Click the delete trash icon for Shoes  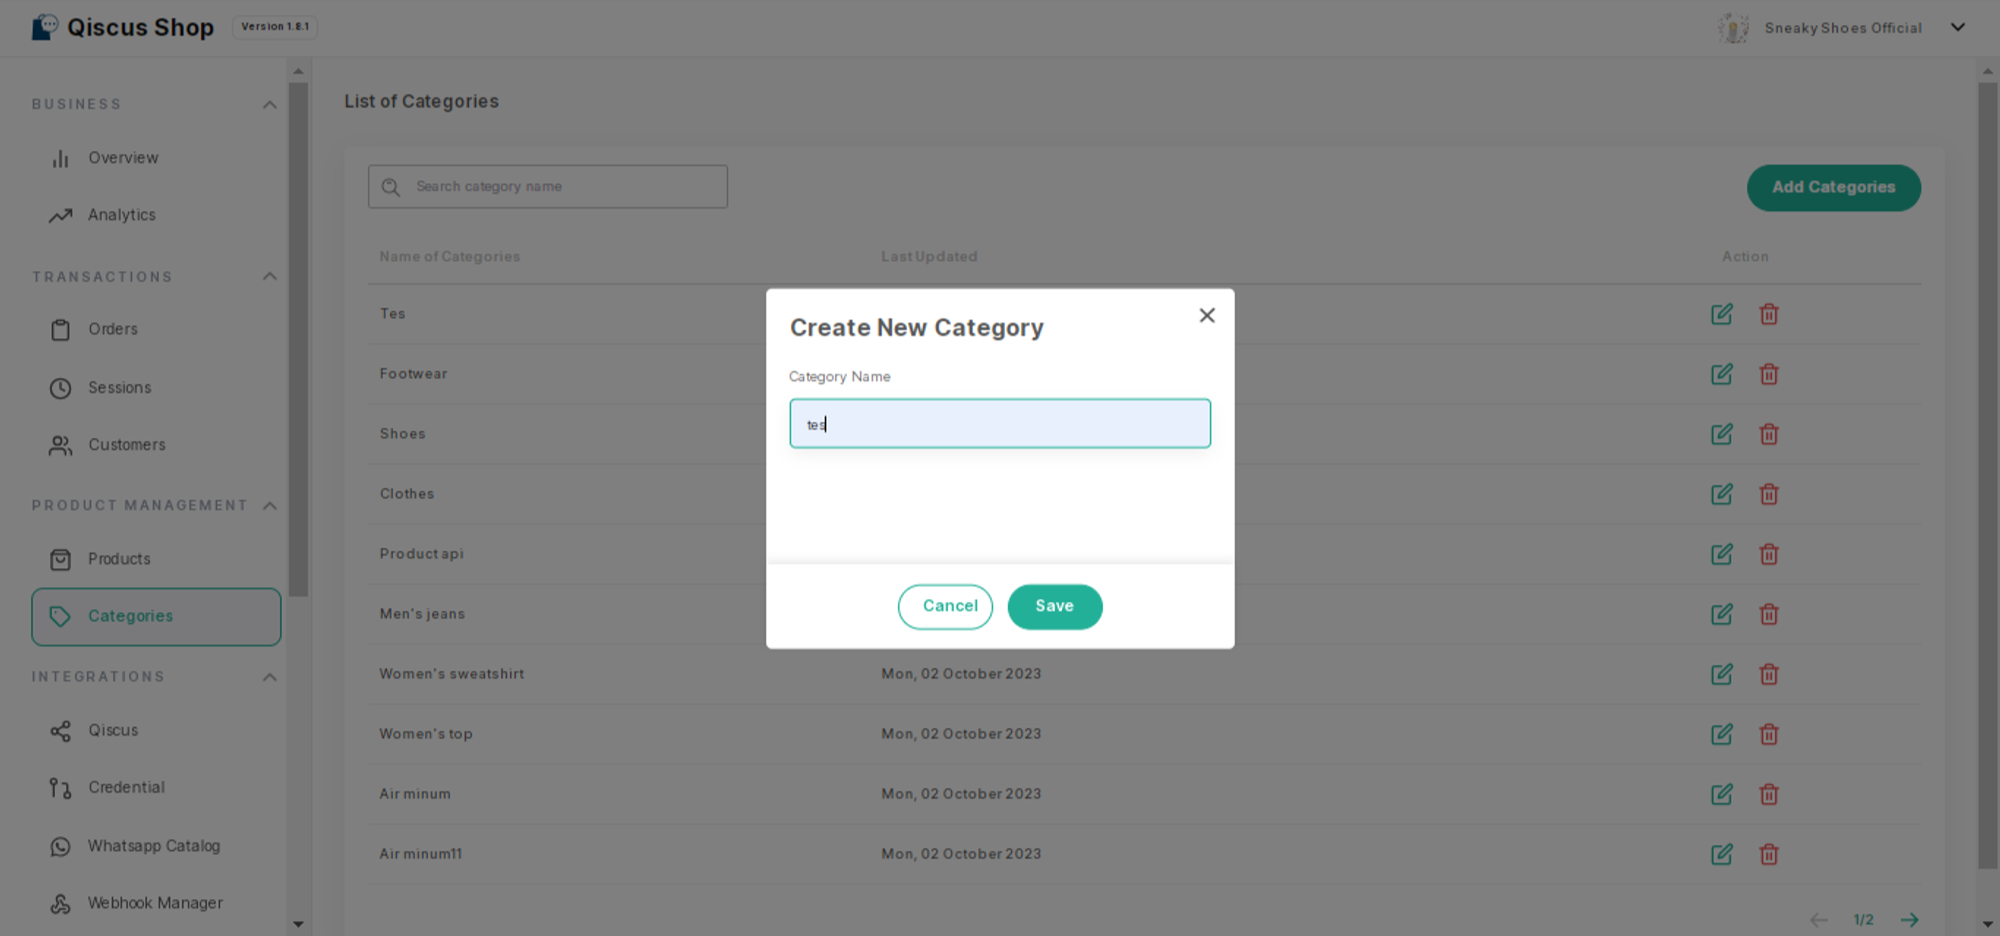click(x=1769, y=434)
